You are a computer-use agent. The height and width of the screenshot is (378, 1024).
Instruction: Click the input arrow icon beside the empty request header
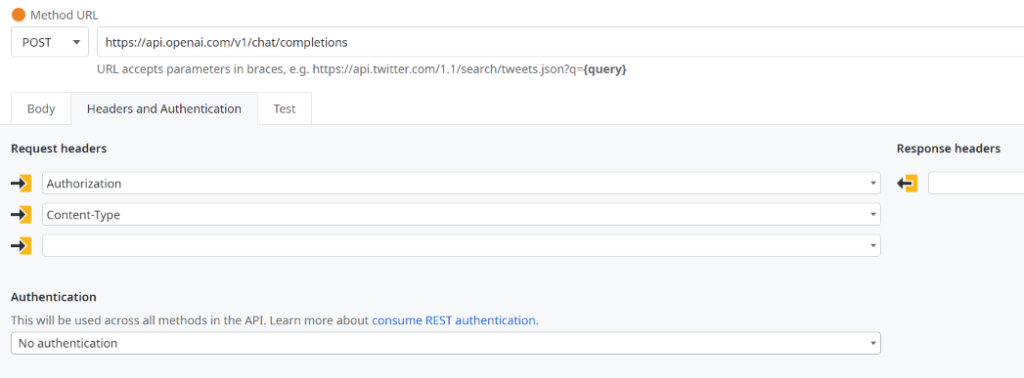pos(22,245)
